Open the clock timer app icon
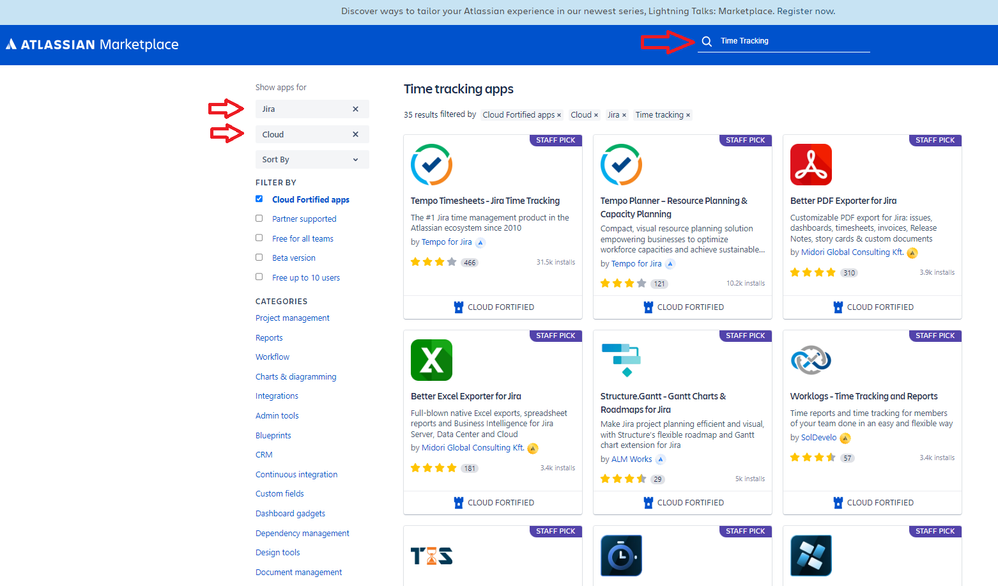The height and width of the screenshot is (586, 998). [x=621, y=556]
